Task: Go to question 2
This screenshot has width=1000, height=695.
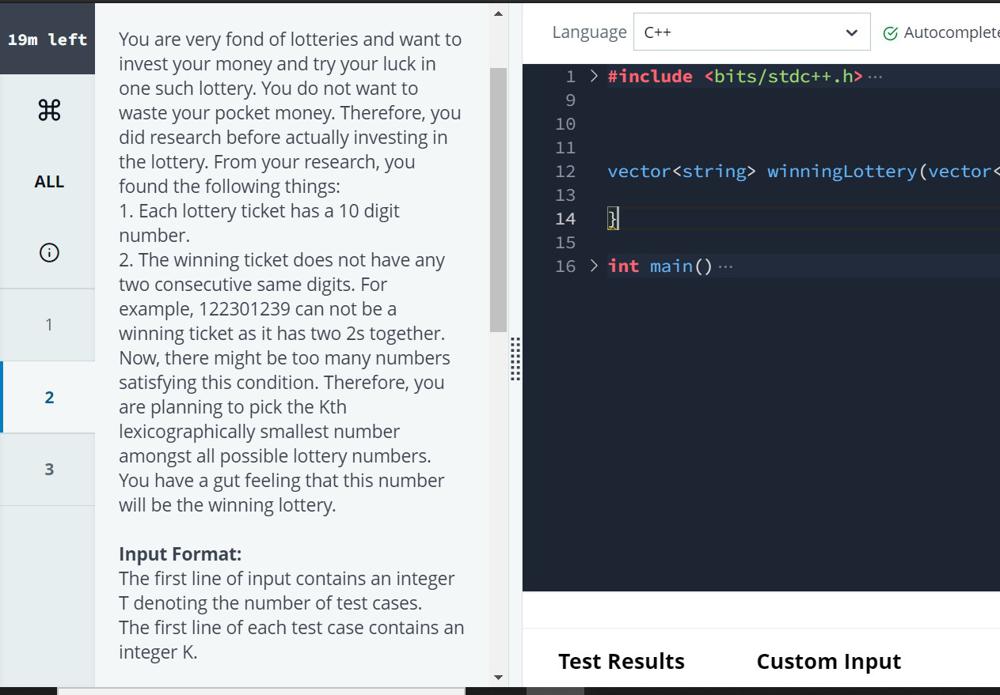Action: (x=48, y=397)
